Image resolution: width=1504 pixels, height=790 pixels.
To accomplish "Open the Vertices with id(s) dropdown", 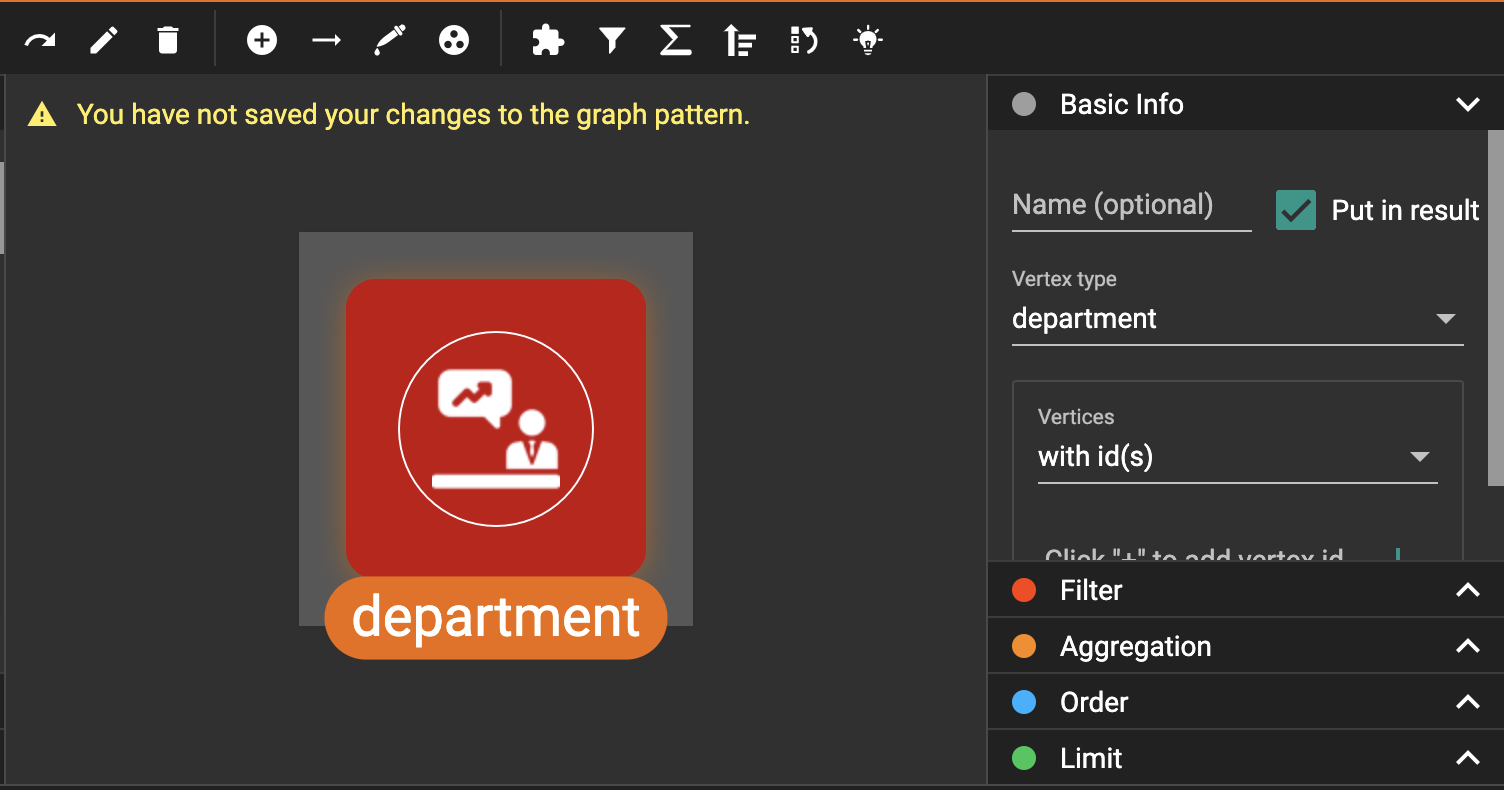I will point(1237,457).
